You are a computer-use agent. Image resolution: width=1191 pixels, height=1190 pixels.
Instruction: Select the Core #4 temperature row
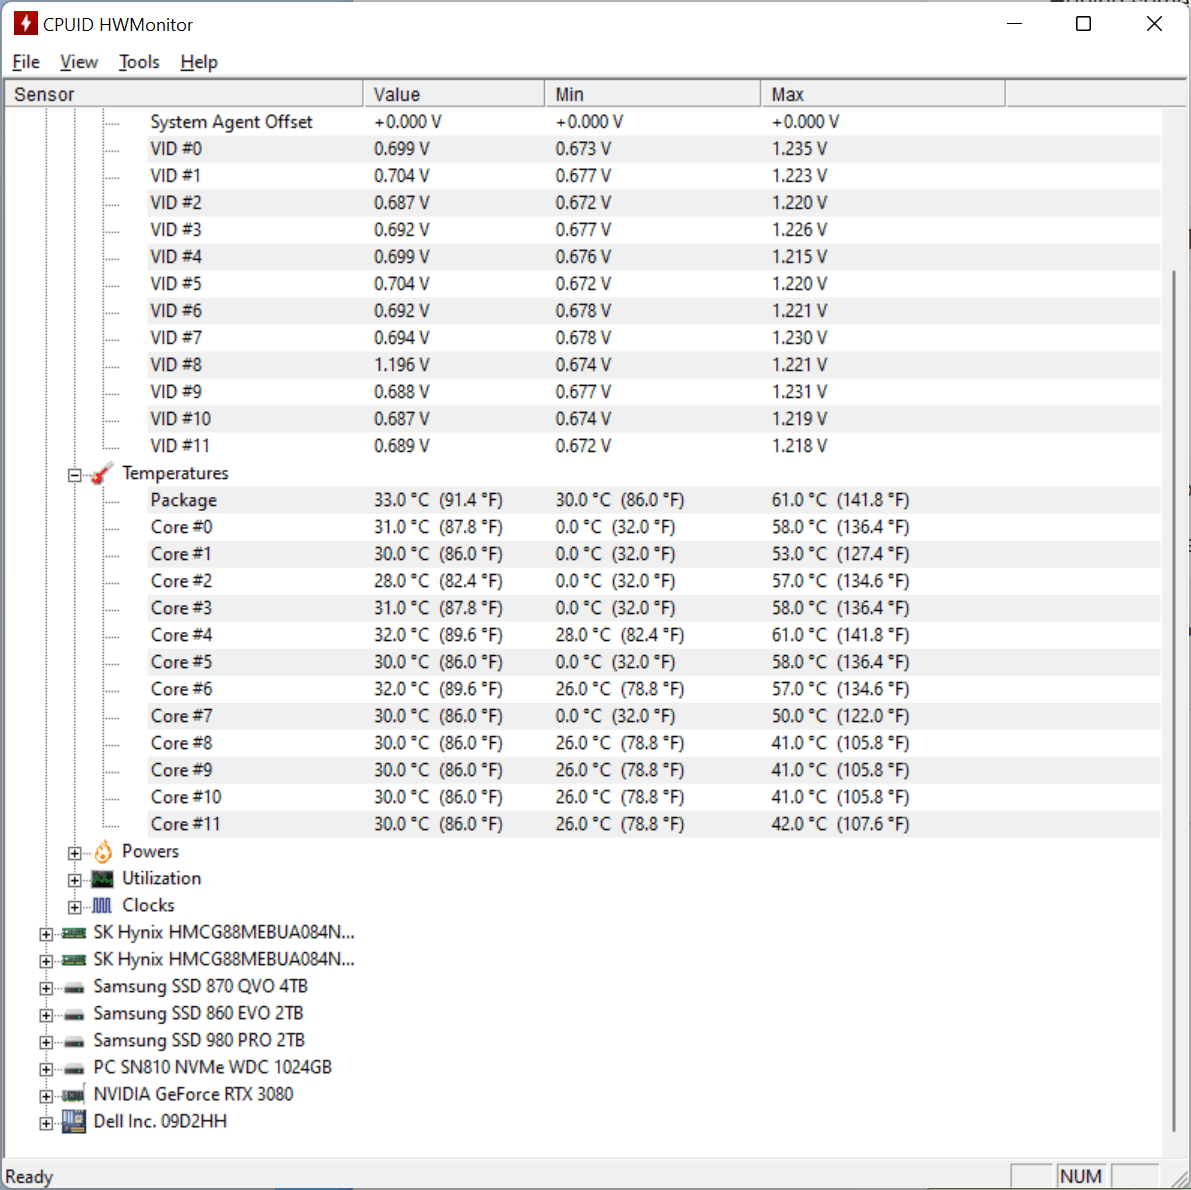coord(654,635)
